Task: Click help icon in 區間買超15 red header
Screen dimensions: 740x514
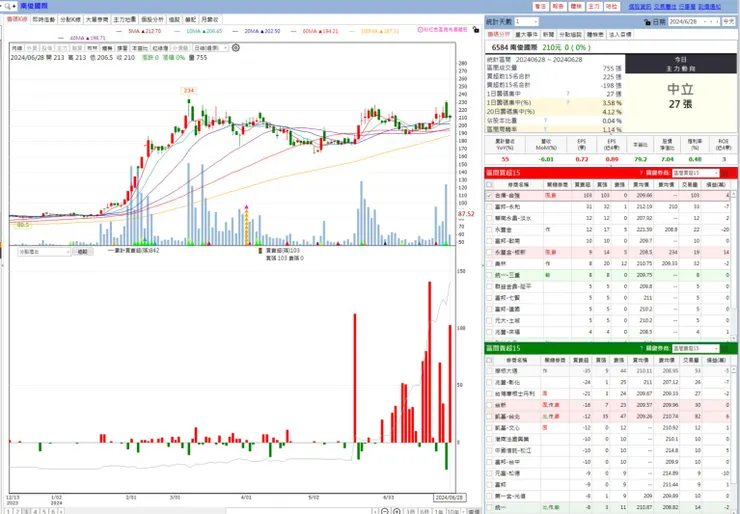Action: (x=641, y=173)
